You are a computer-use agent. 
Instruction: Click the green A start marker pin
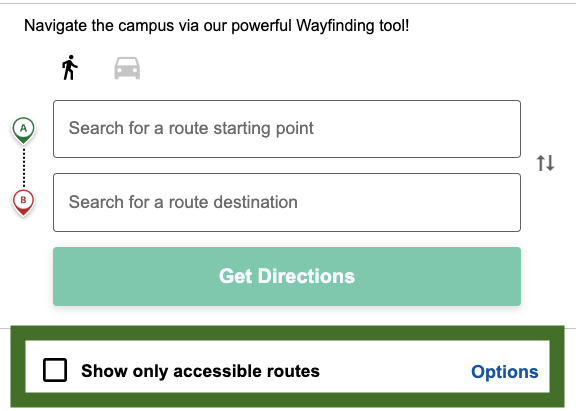[24, 131]
